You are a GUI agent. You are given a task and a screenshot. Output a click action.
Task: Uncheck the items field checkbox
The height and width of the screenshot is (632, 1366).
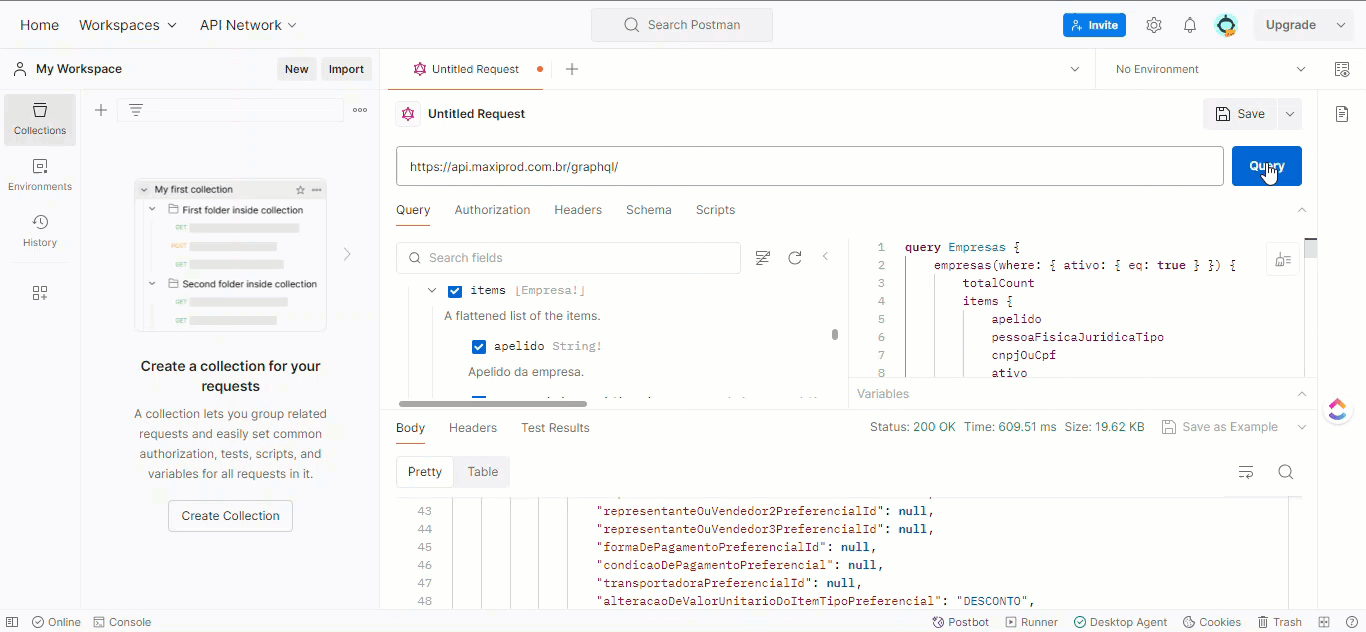coord(455,291)
